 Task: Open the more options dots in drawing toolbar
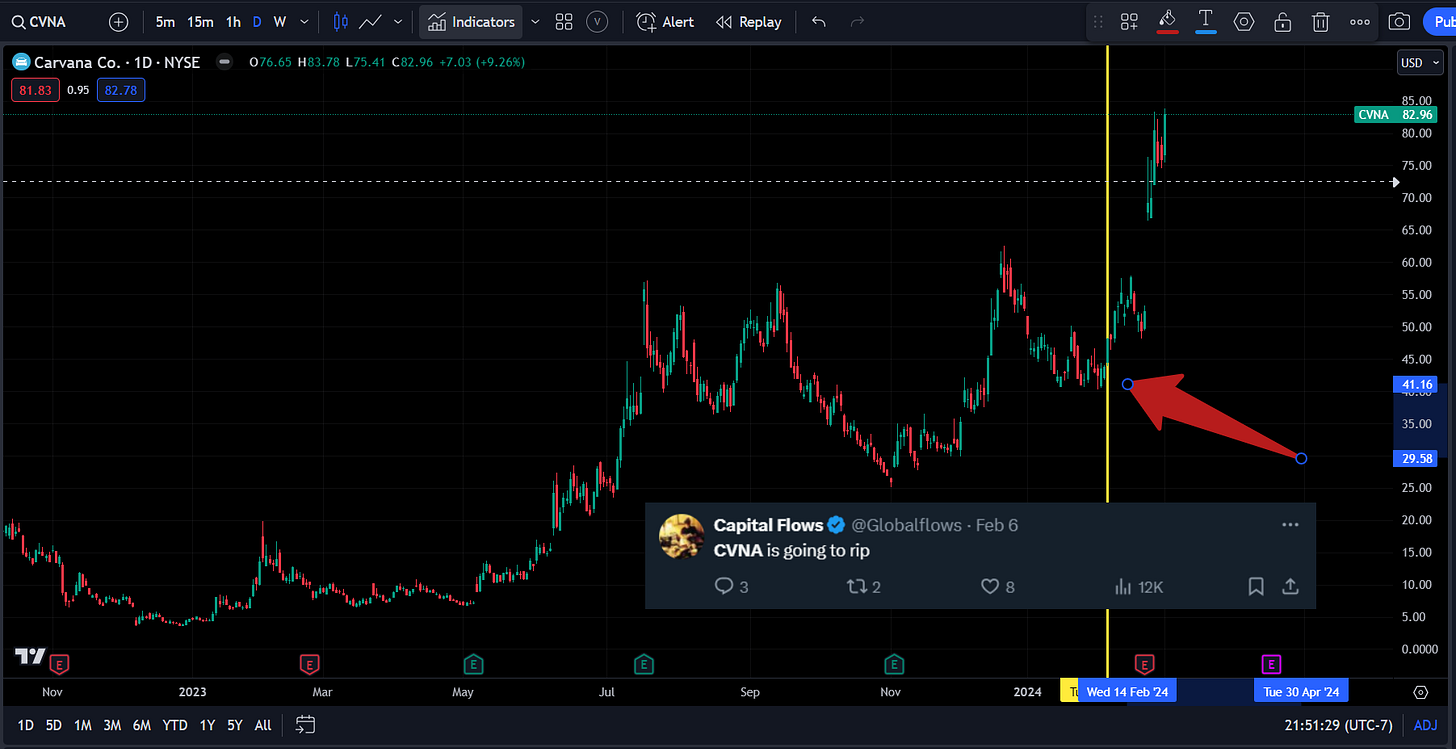tap(1360, 22)
